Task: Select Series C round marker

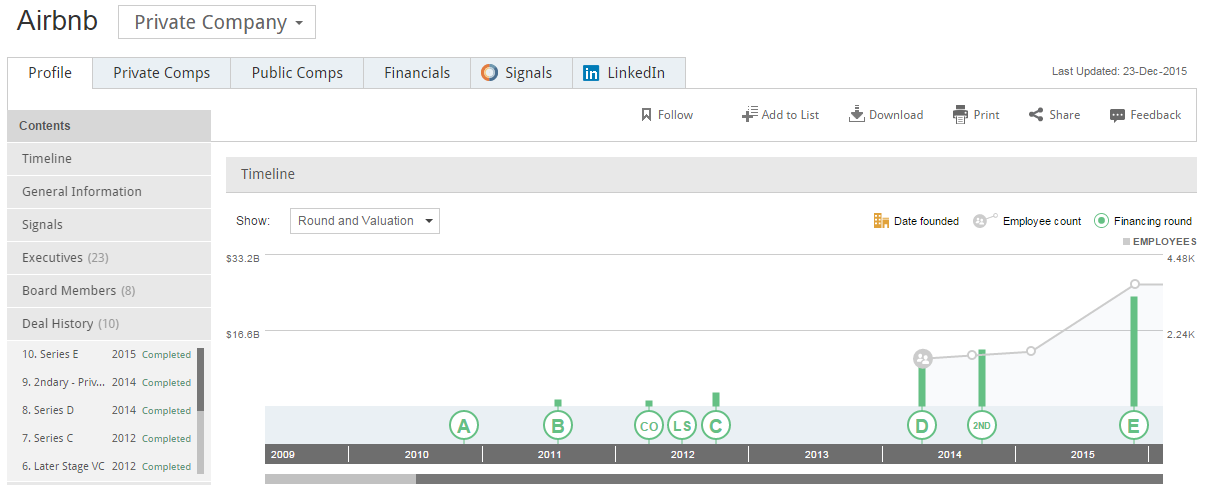Action: (715, 426)
